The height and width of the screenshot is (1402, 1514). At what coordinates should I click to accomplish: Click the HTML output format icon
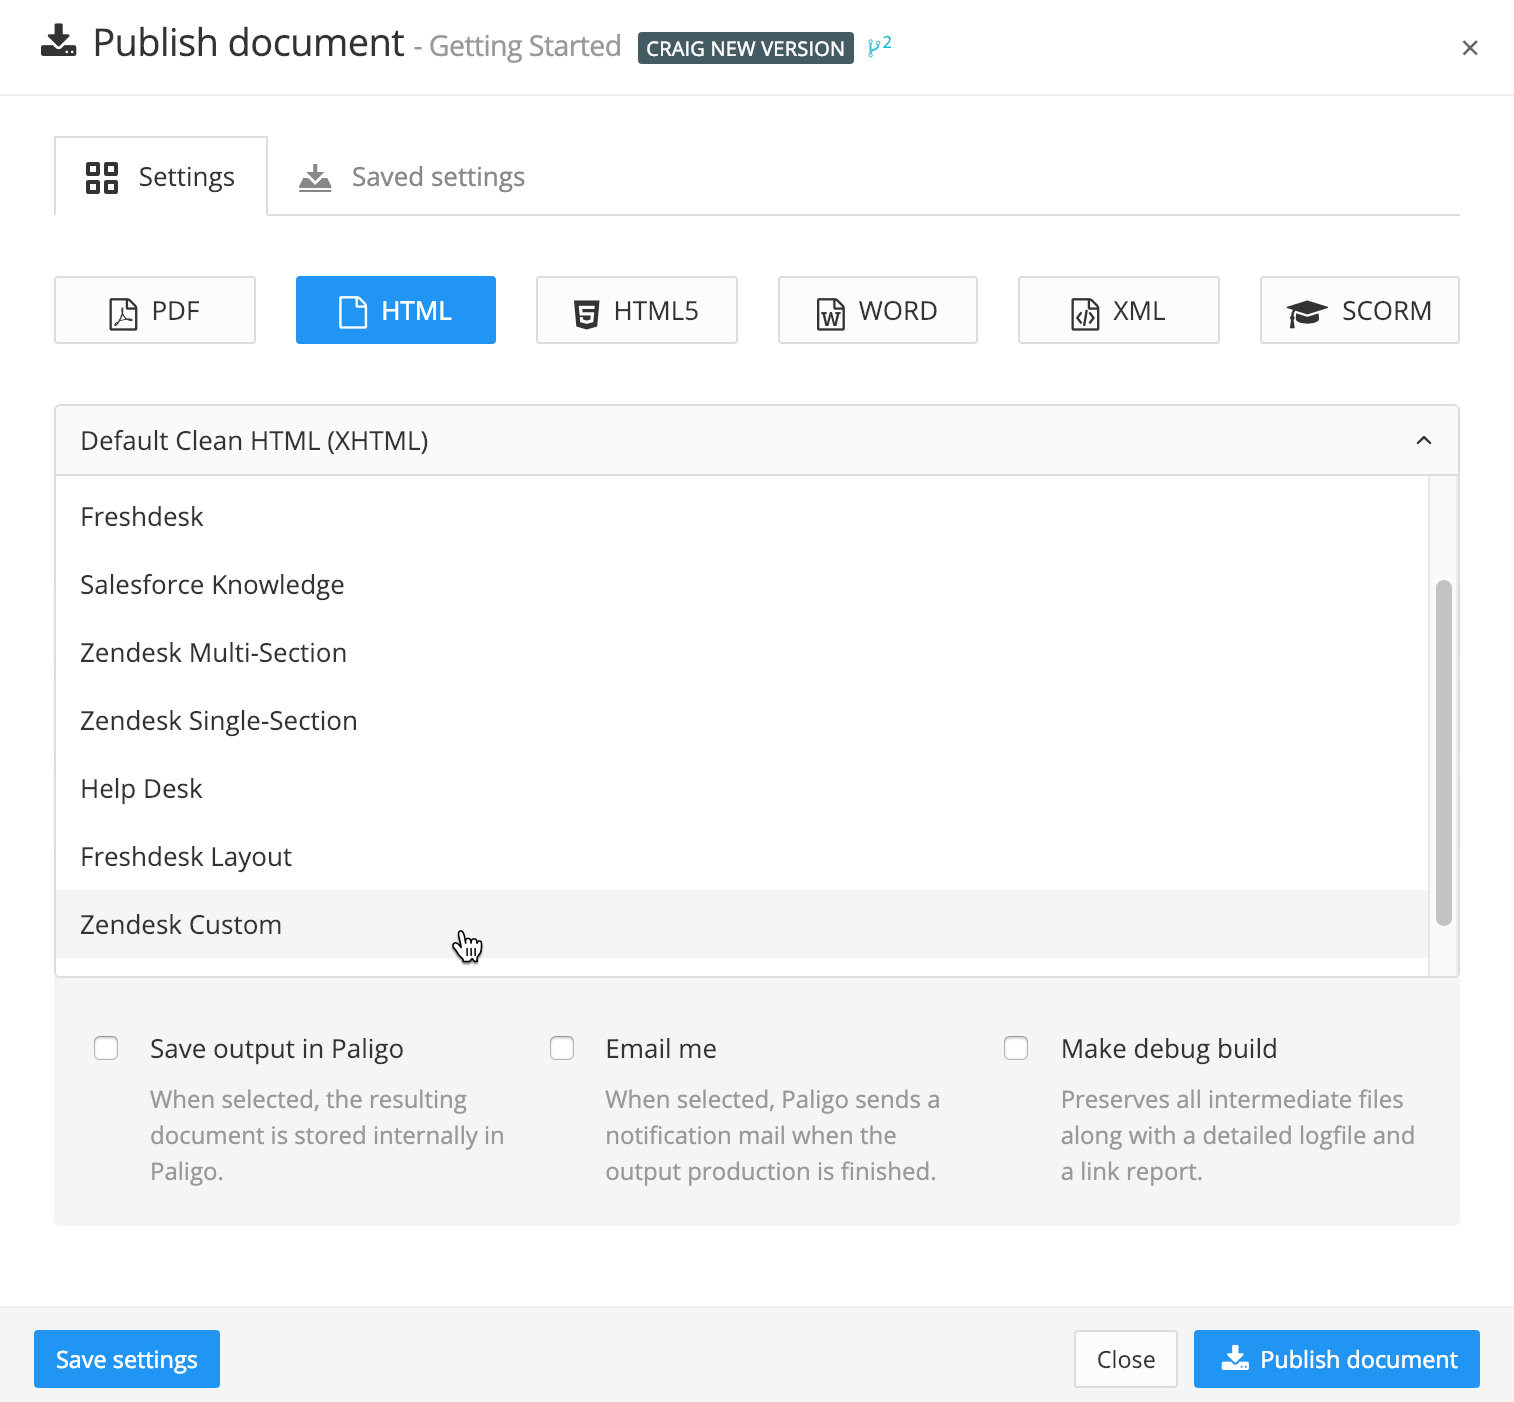351,311
